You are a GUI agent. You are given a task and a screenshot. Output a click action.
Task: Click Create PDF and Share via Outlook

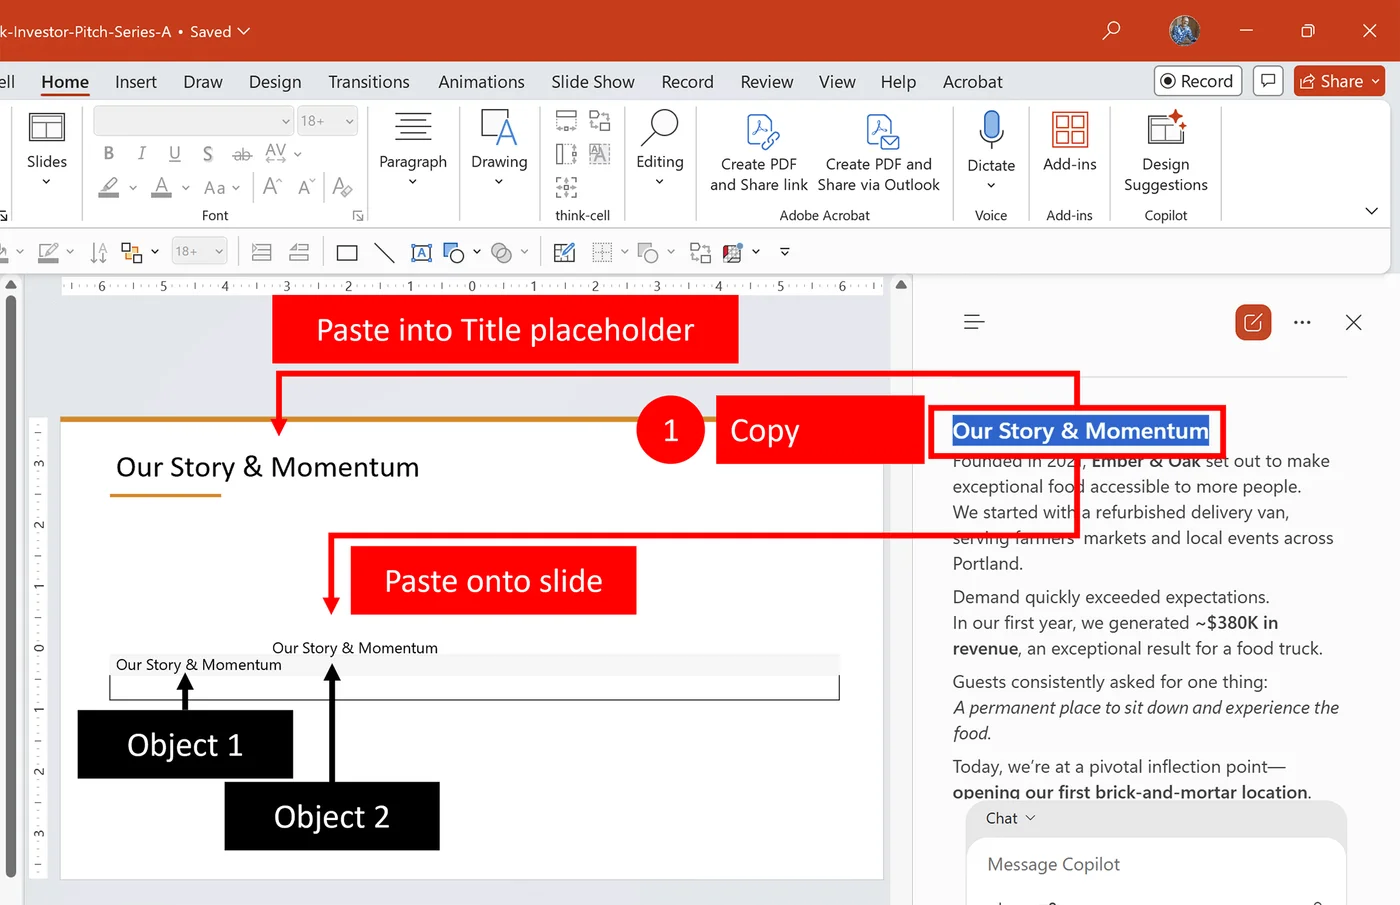click(879, 152)
